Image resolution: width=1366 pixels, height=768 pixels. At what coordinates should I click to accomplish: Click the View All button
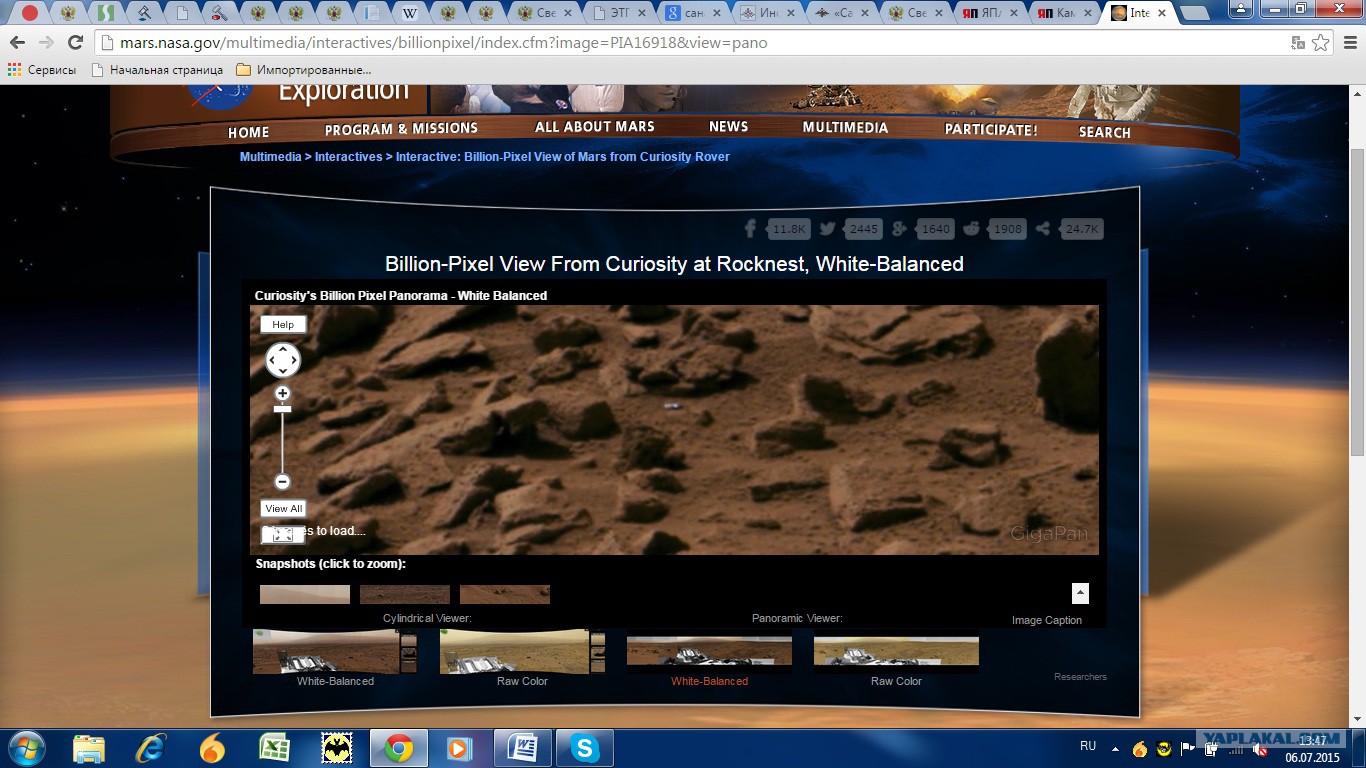click(283, 508)
